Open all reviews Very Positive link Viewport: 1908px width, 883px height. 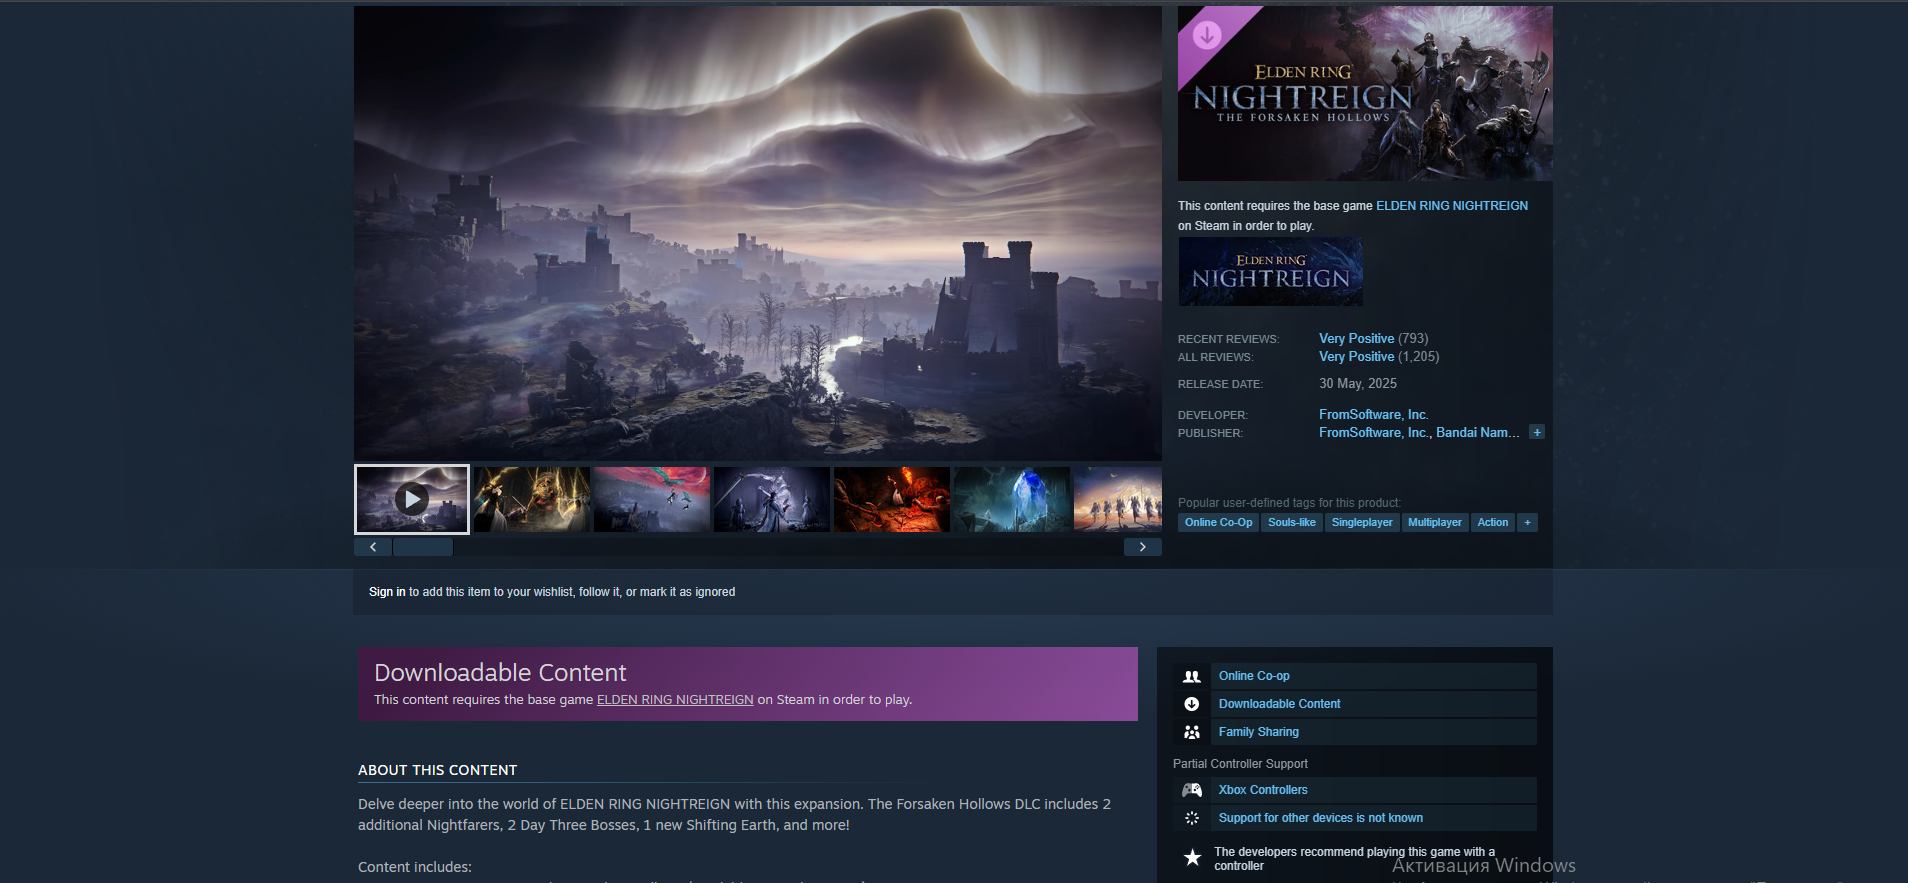click(x=1356, y=357)
